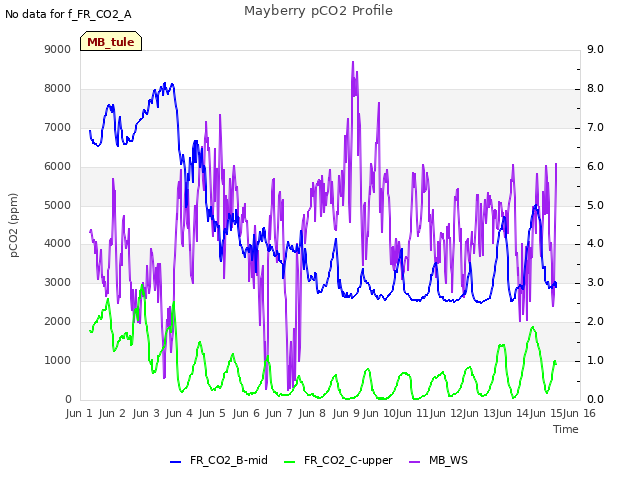Click the FR_CO2_C-upper legend label
Viewport: 640px width, 480px height.
(348, 460)
